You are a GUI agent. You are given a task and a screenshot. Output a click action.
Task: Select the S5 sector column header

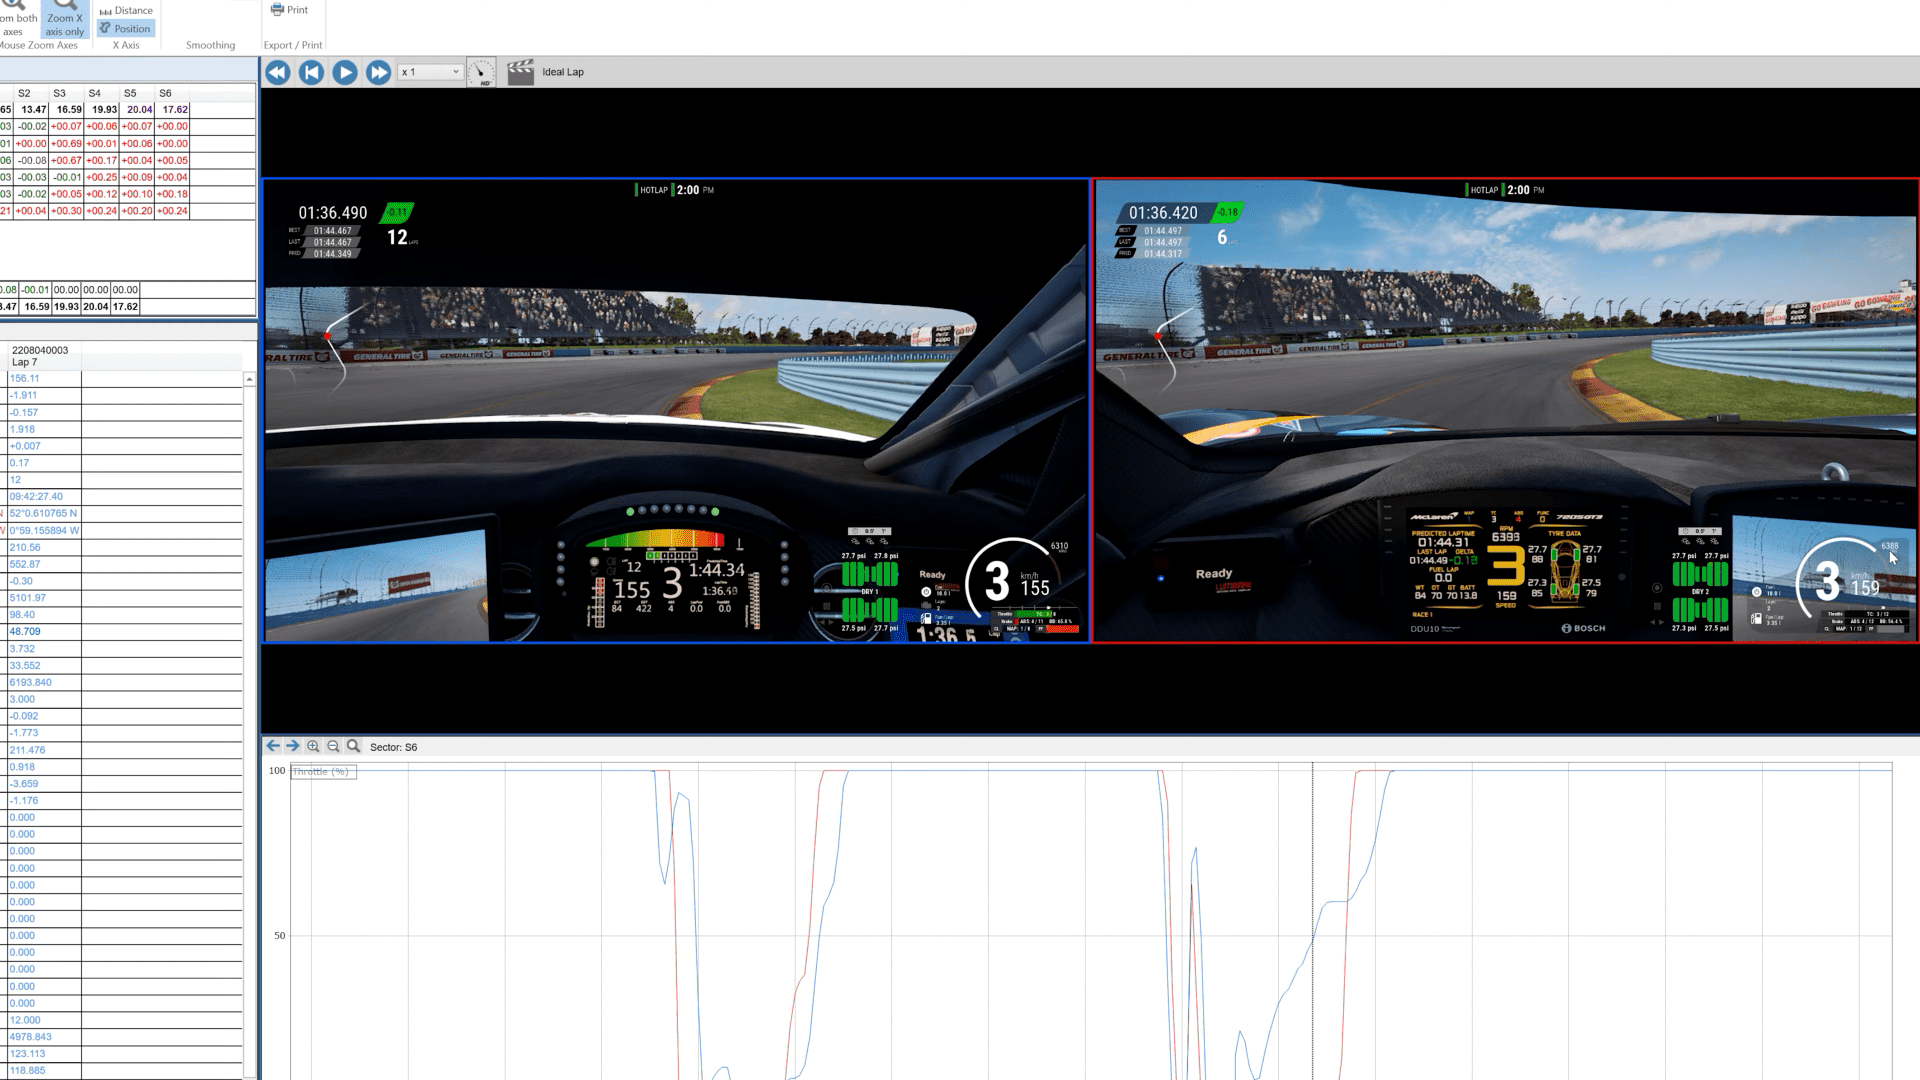(x=130, y=93)
